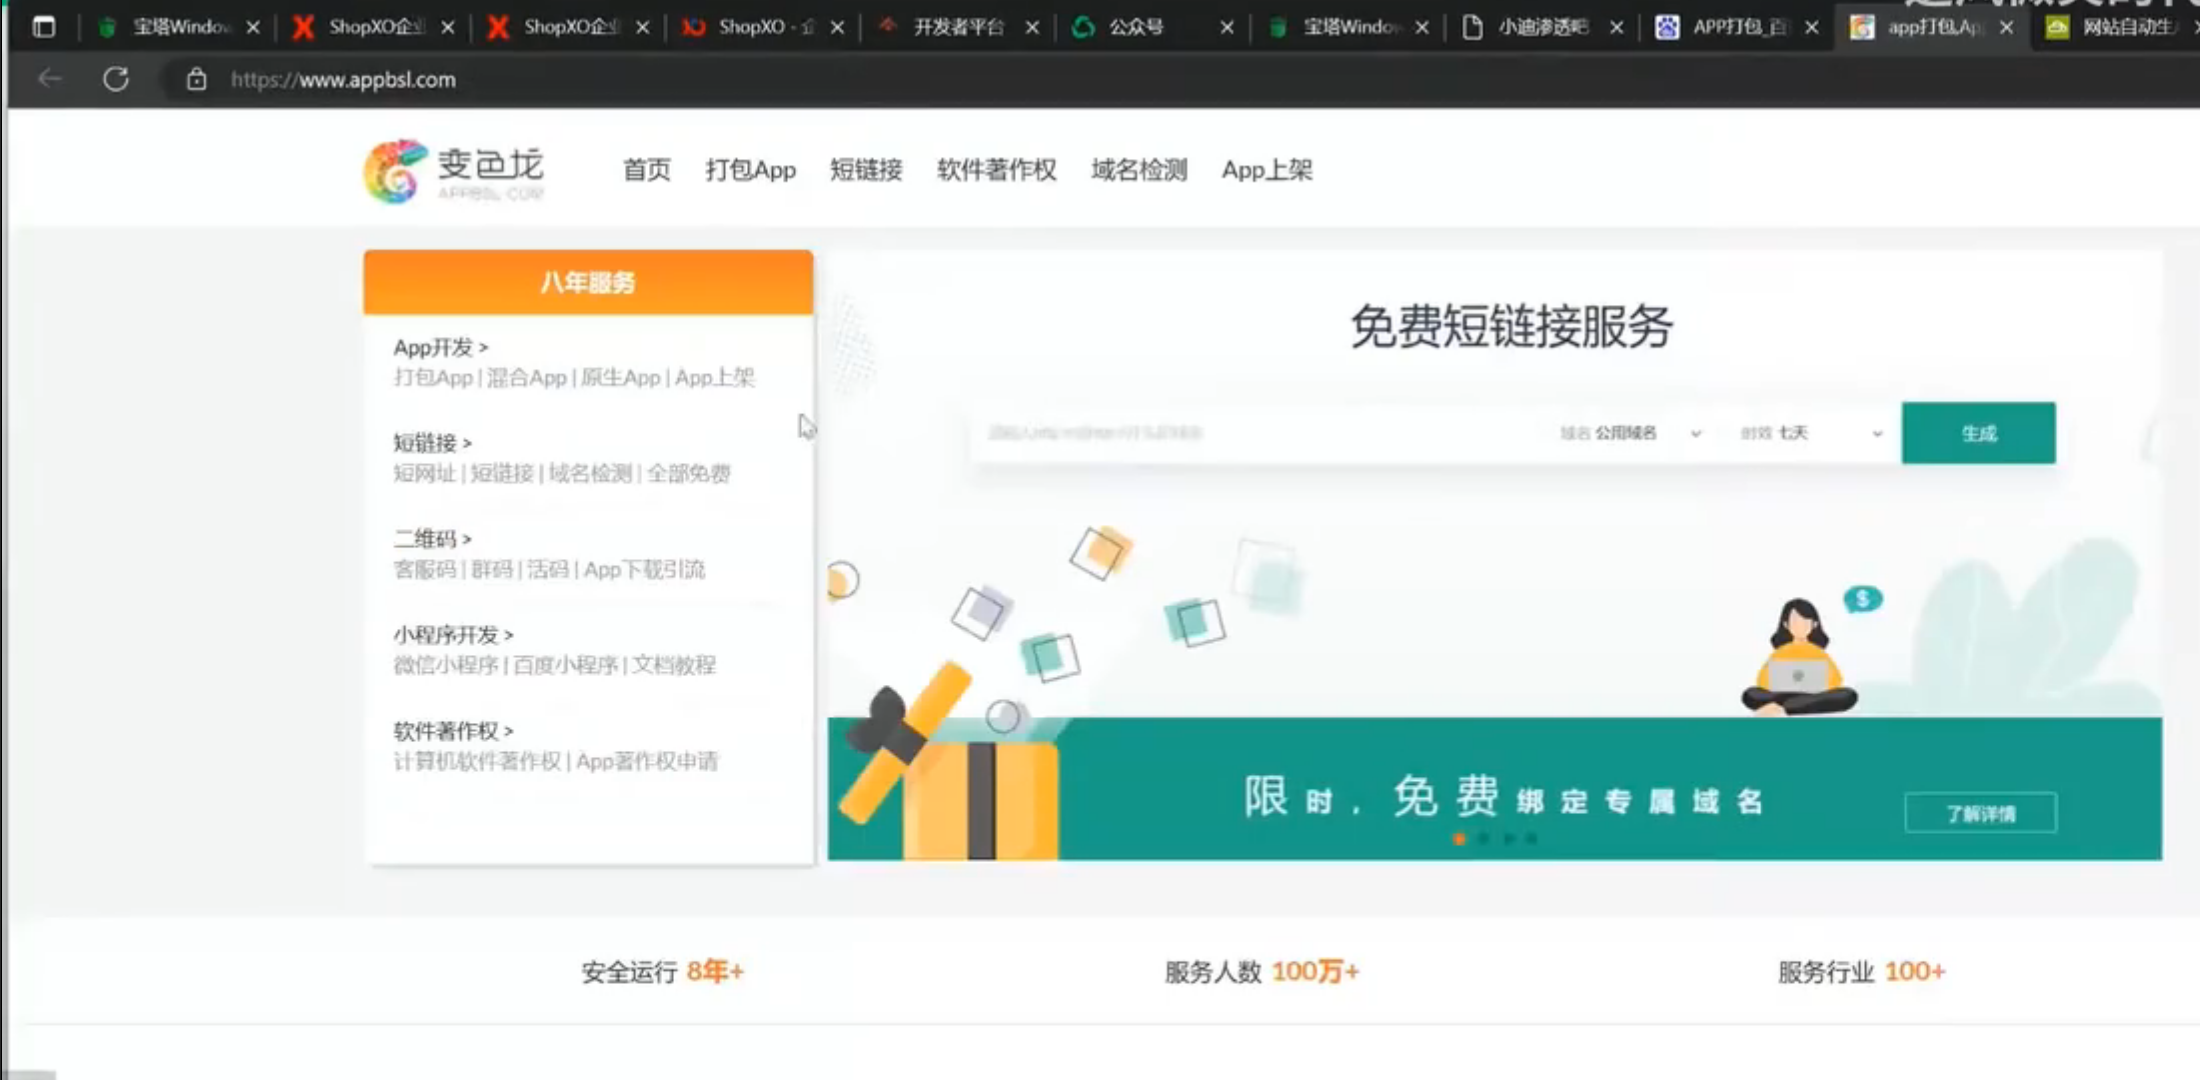Close the 公众号 browser tab
Screen dimensions: 2200x1080
coord(1226,27)
